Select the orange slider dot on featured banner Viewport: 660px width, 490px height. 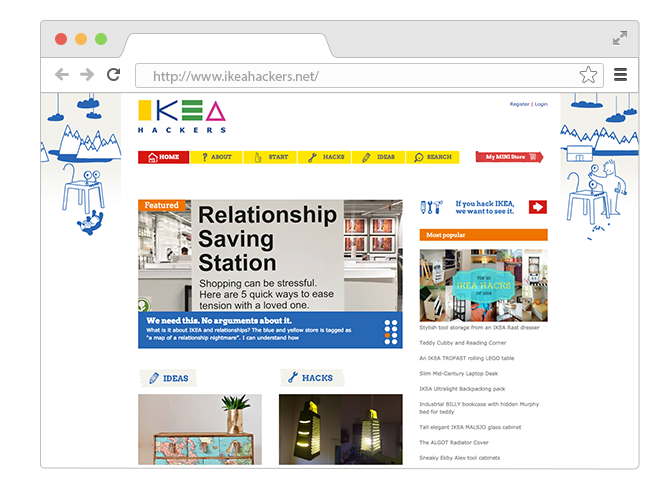pyautogui.click(x=387, y=336)
